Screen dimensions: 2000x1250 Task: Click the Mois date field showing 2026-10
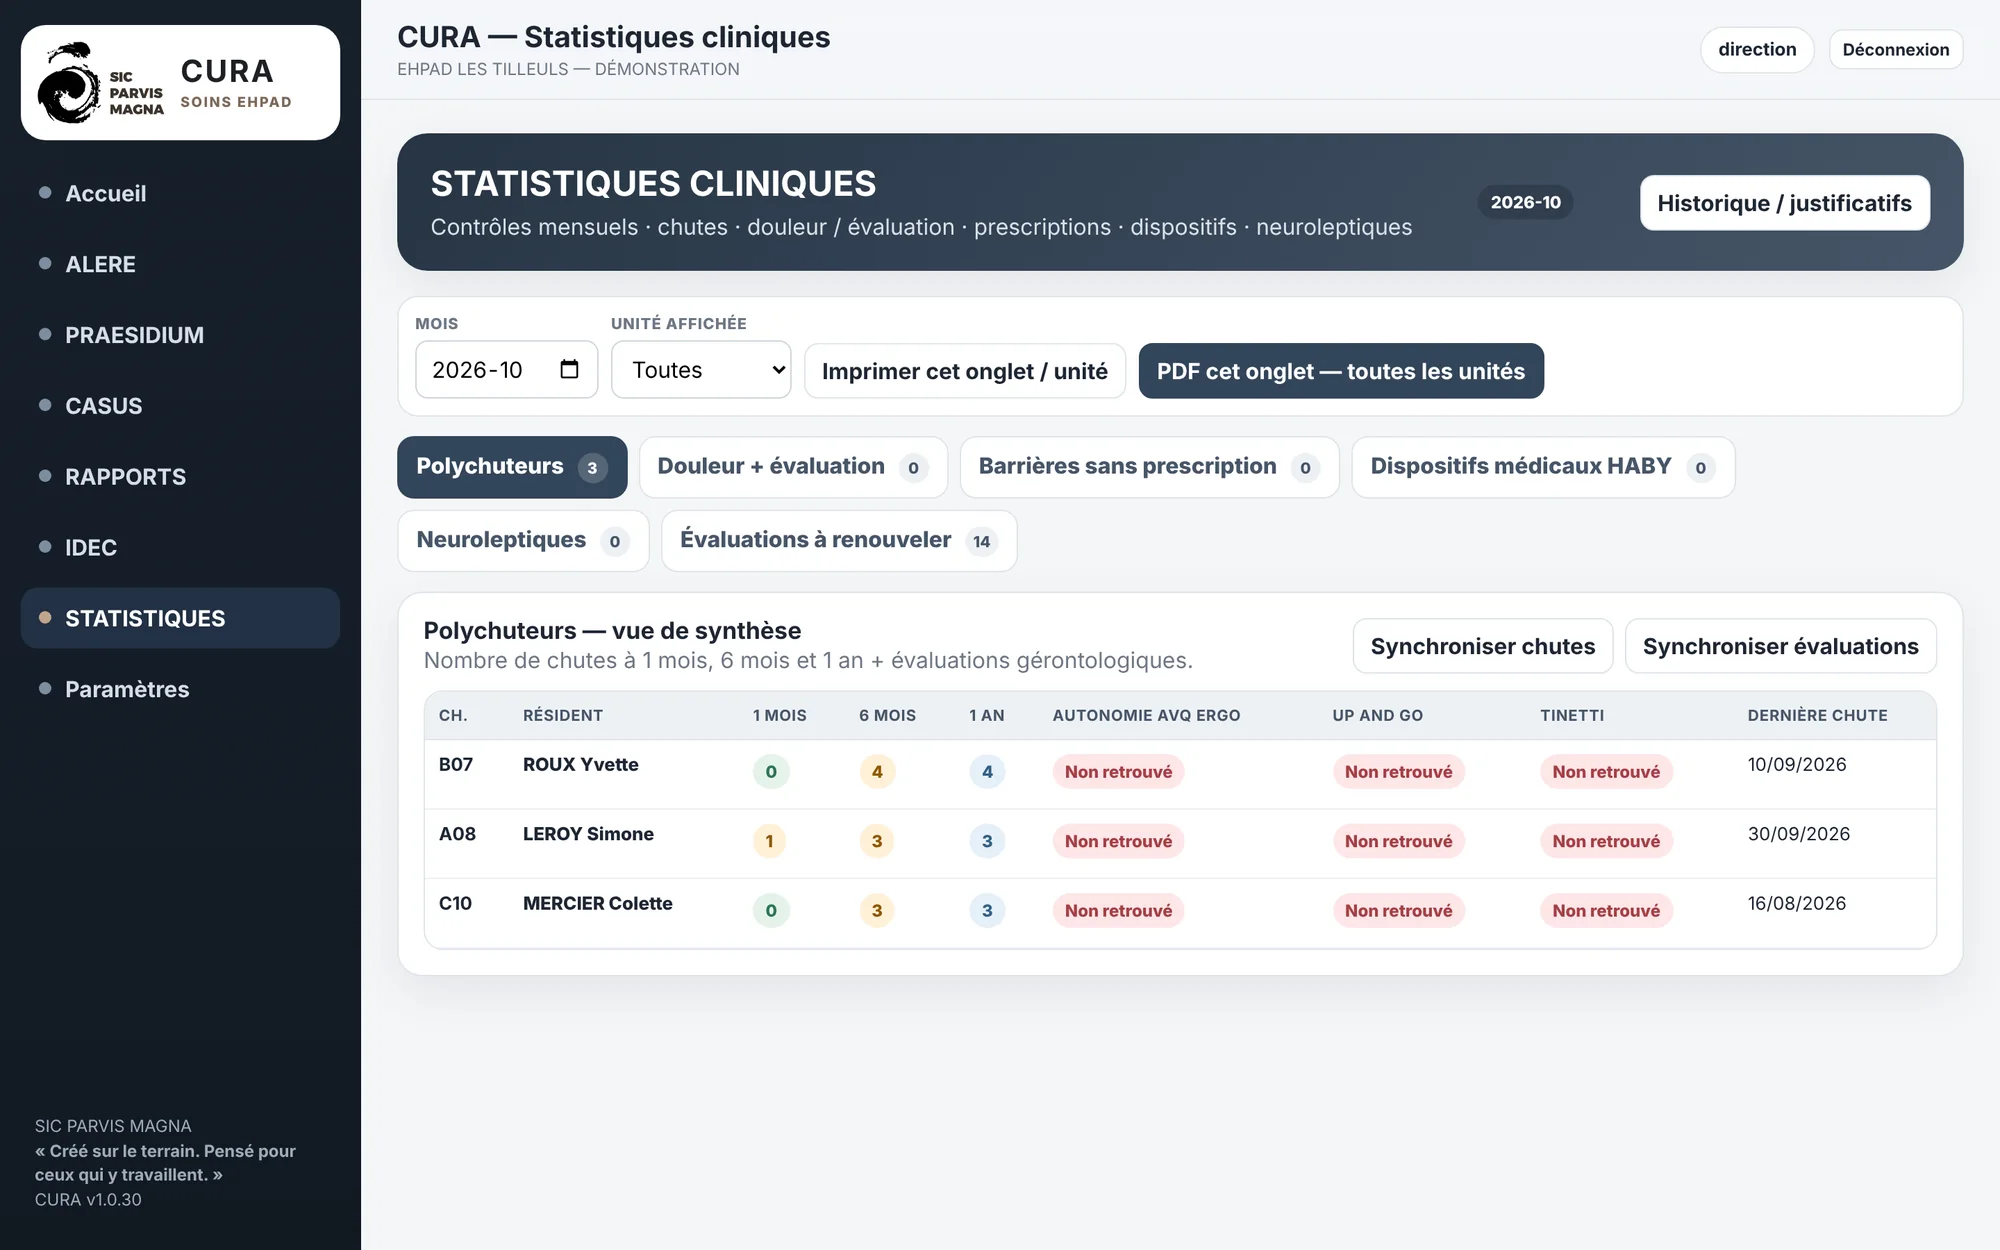coord(506,370)
